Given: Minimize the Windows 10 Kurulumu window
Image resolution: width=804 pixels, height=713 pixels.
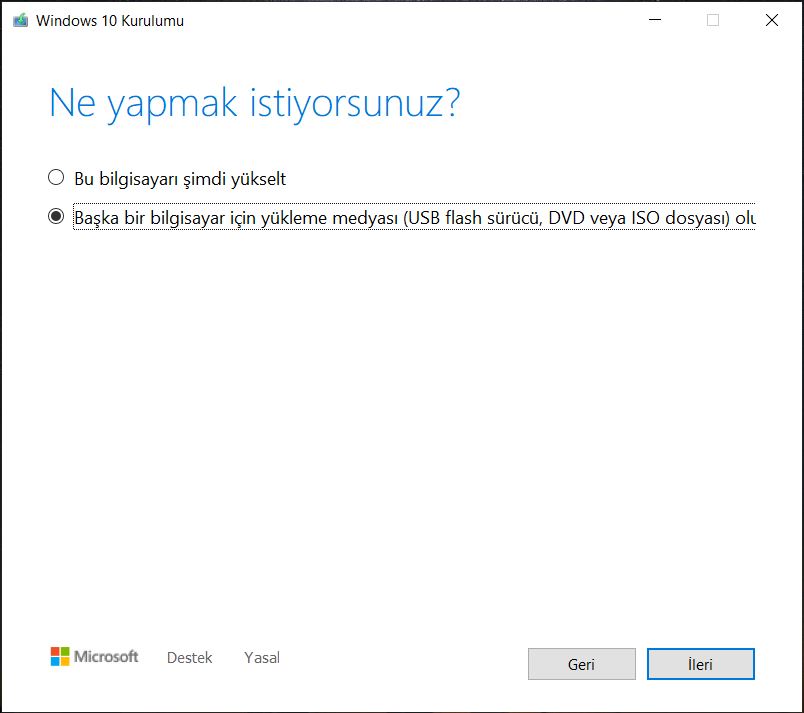Looking at the screenshot, I should point(655,20).
